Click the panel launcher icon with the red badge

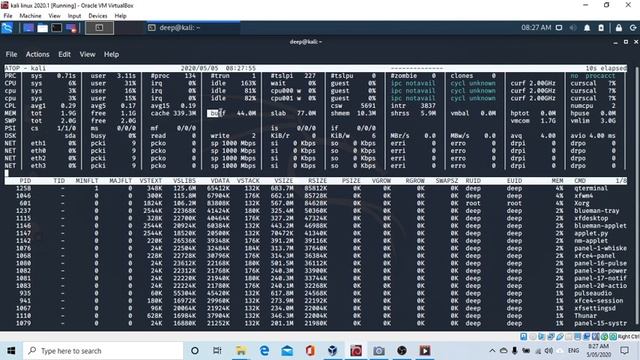[71, 28]
